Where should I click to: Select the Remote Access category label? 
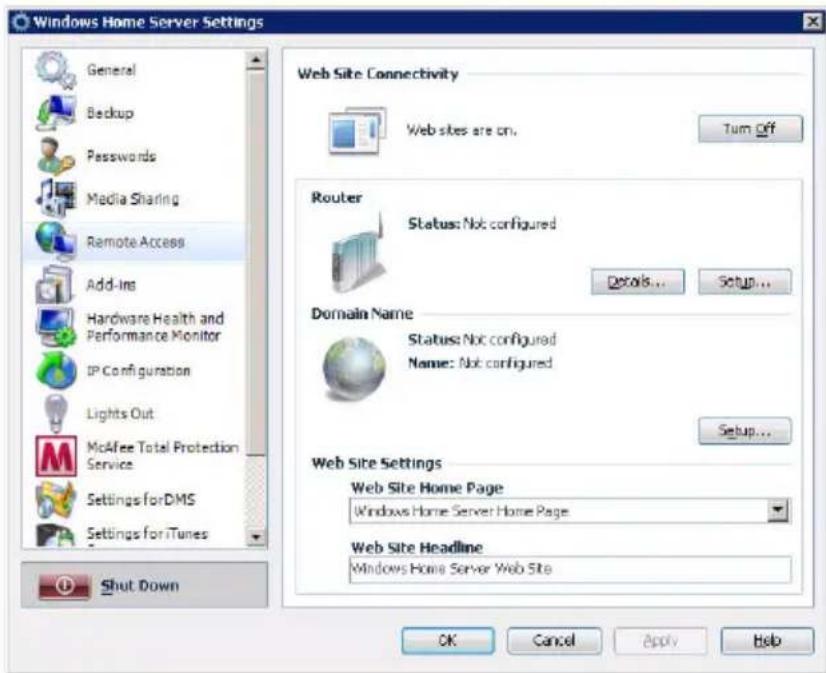pos(135,242)
